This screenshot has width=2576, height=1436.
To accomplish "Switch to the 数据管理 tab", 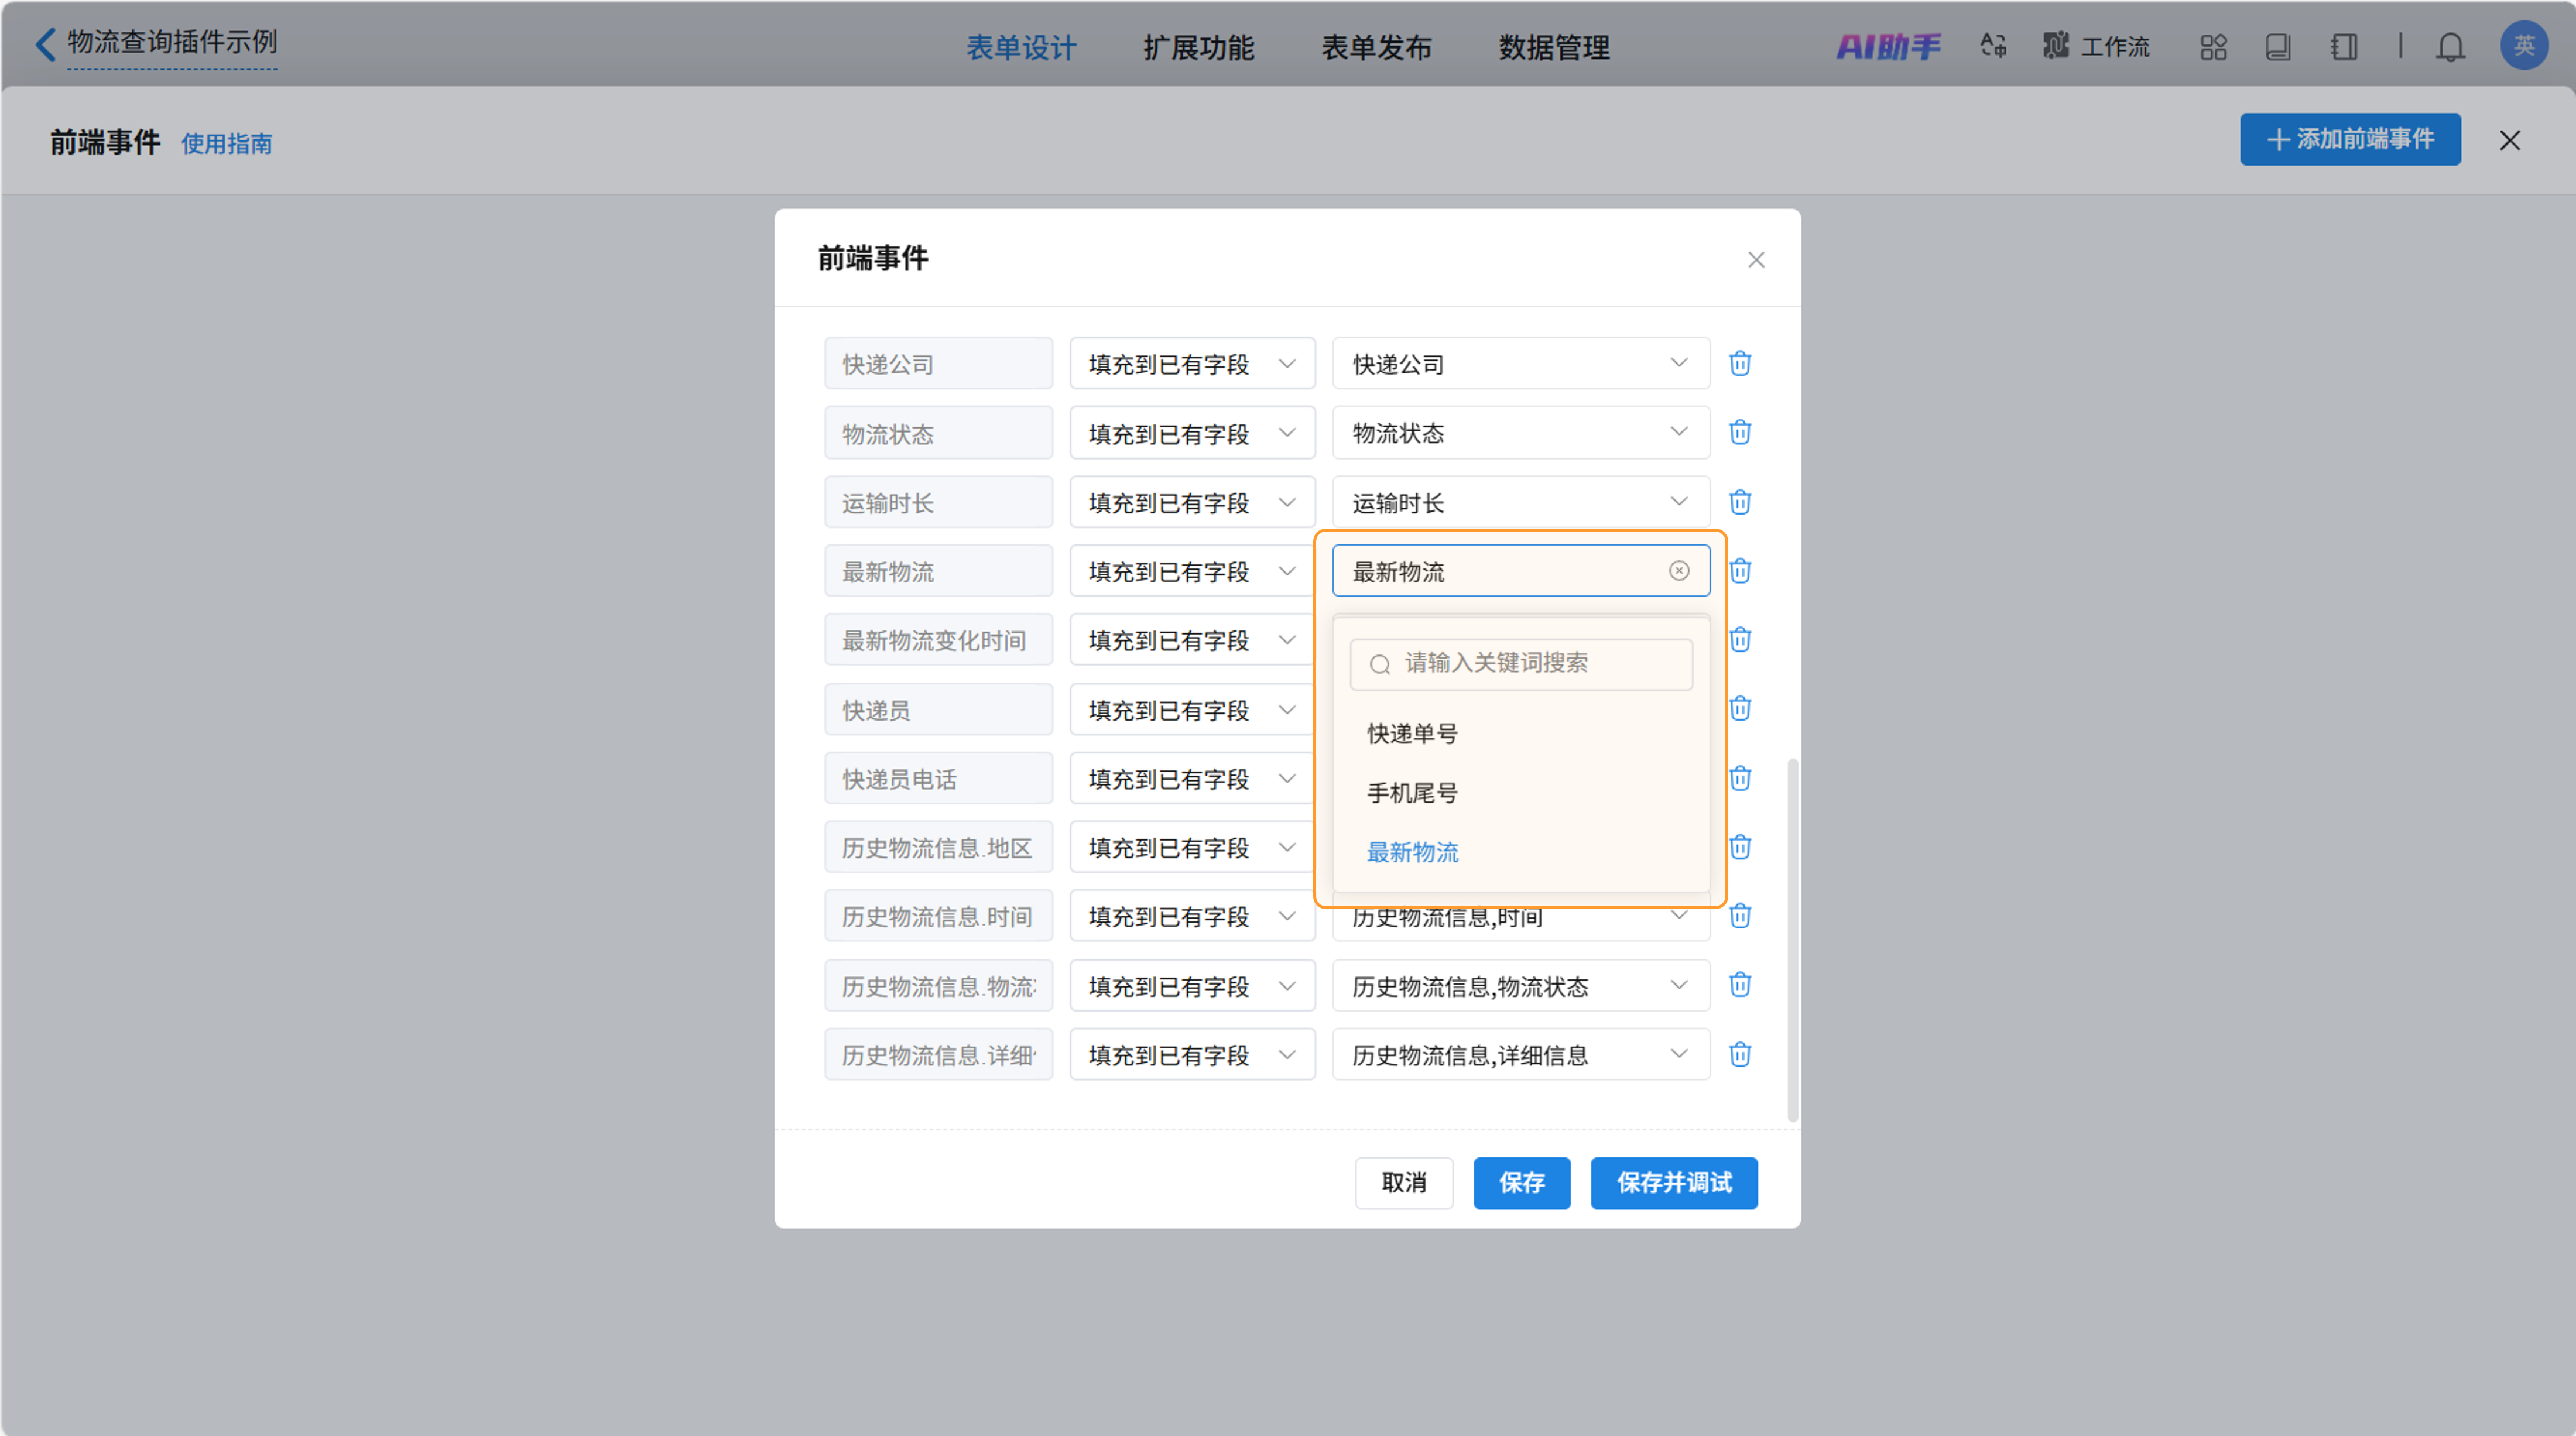I will pyautogui.click(x=1553, y=47).
